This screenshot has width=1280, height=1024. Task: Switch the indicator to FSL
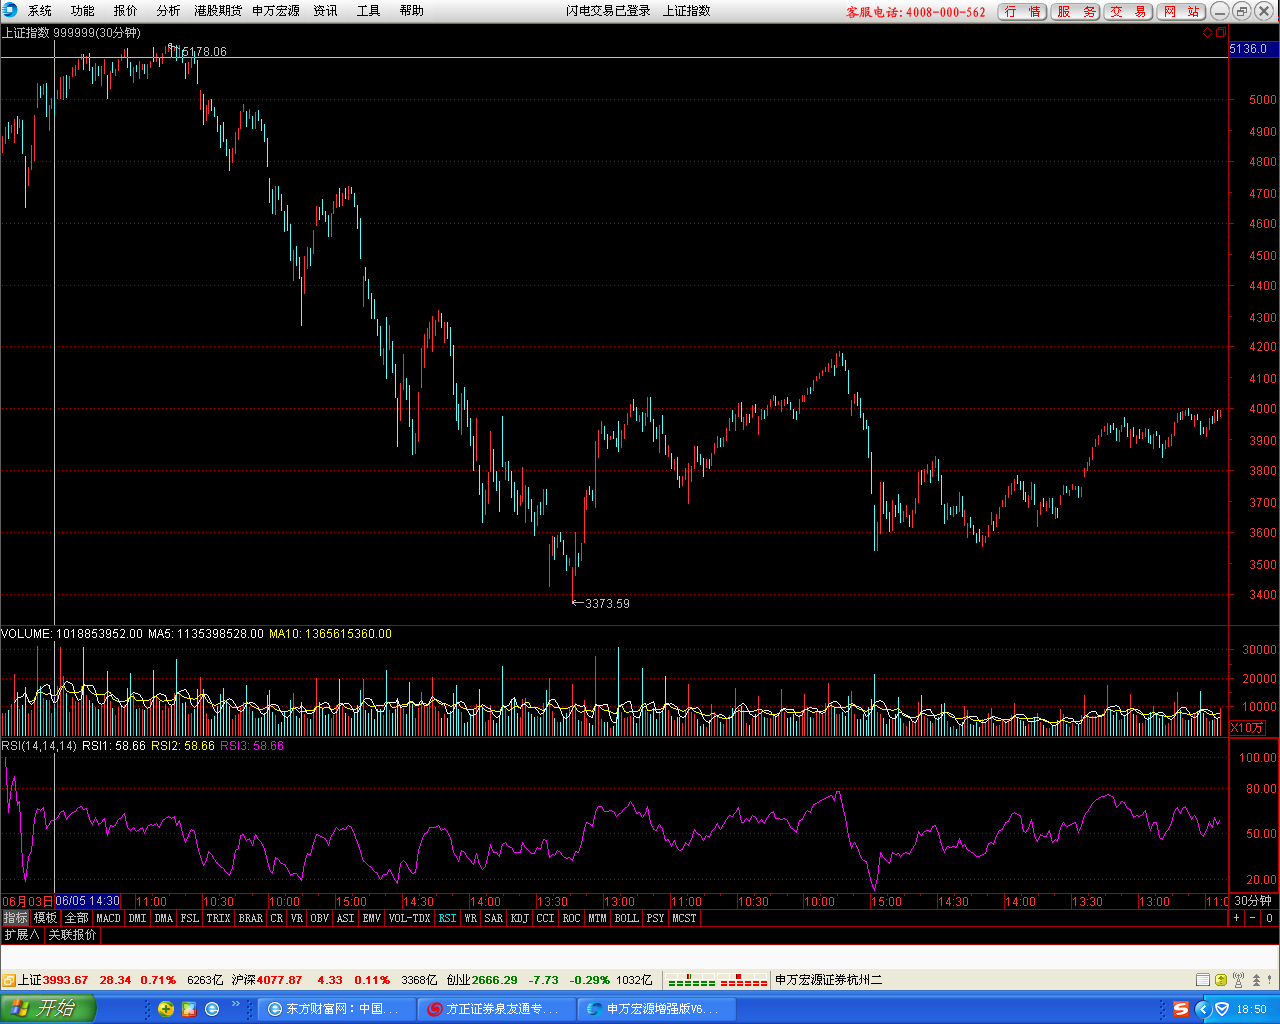point(190,918)
